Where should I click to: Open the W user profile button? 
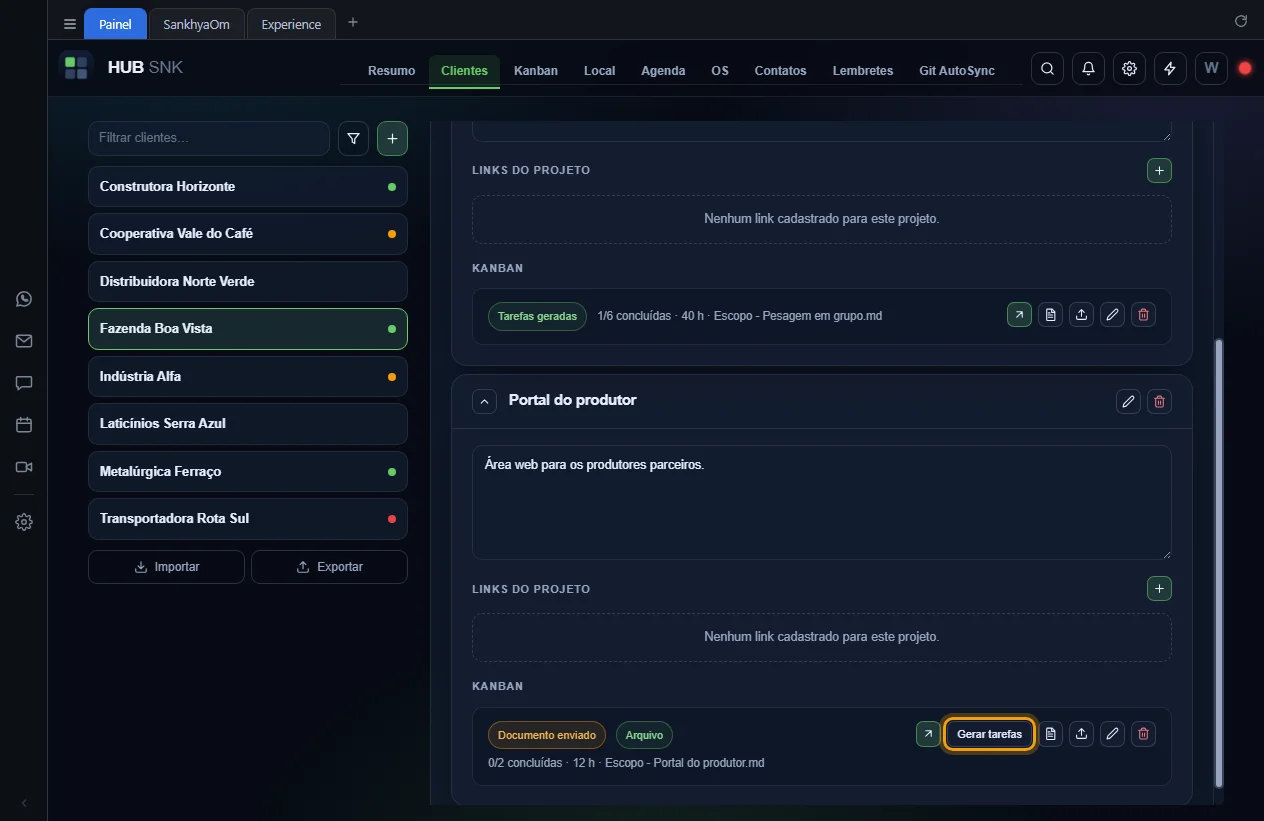(1211, 68)
